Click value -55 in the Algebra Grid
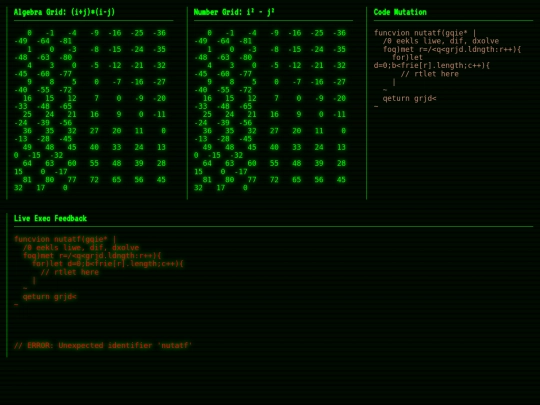540x405 pixels. coord(43,90)
